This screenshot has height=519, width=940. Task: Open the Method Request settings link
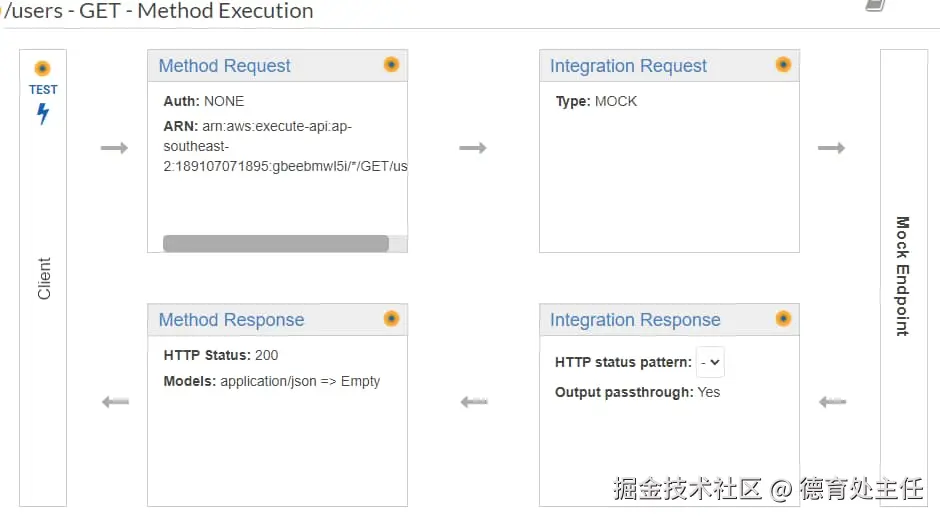[x=224, y=66]
